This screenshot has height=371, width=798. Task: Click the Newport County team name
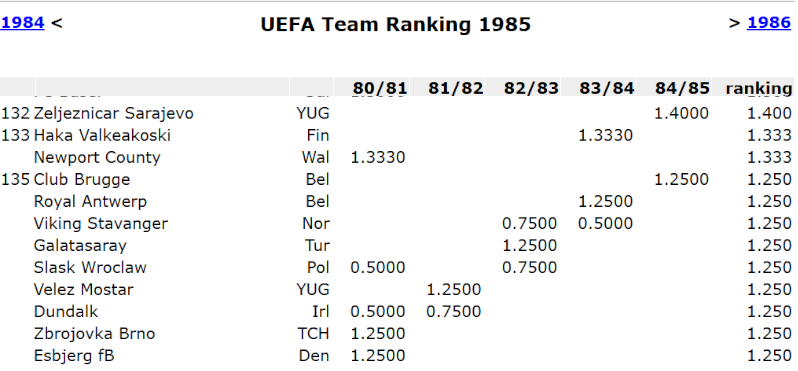tap(97, 157)
